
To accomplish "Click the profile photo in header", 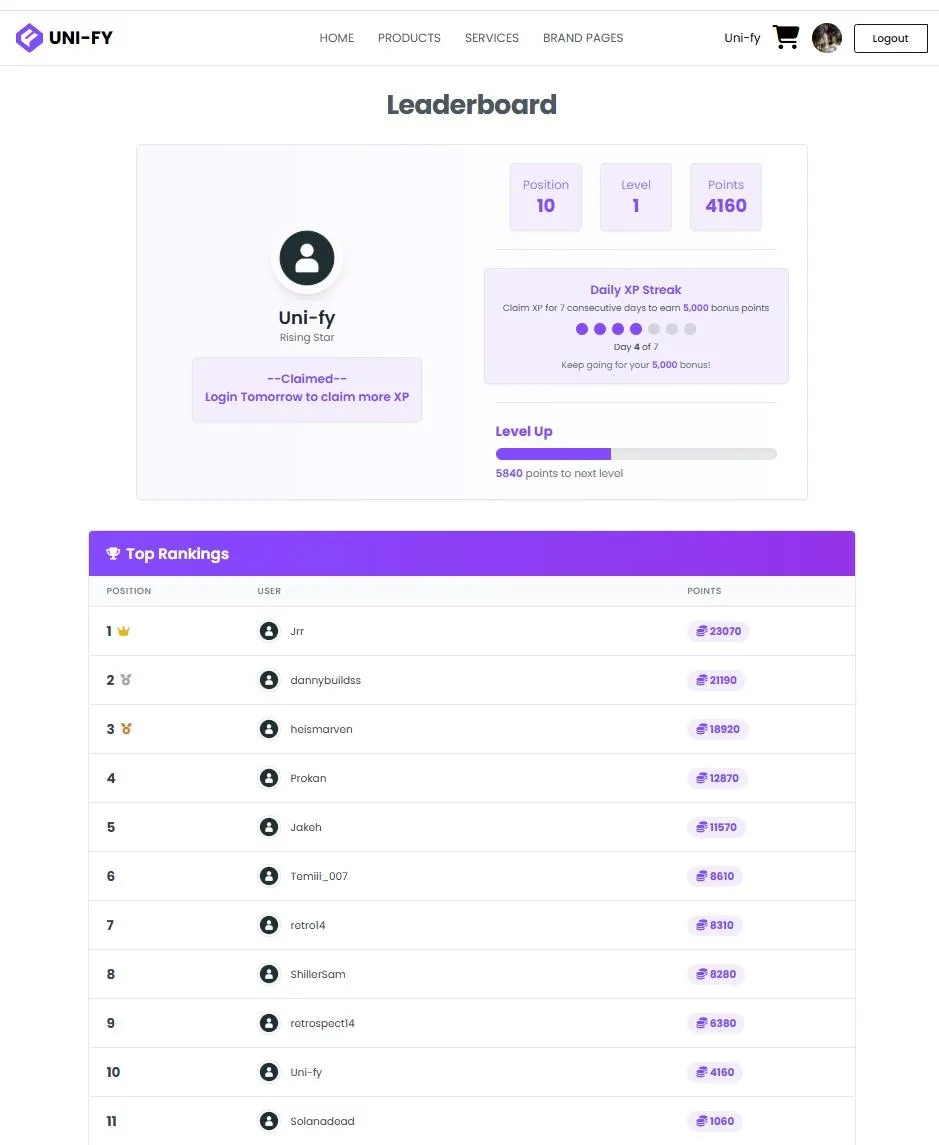I will 827,38.
